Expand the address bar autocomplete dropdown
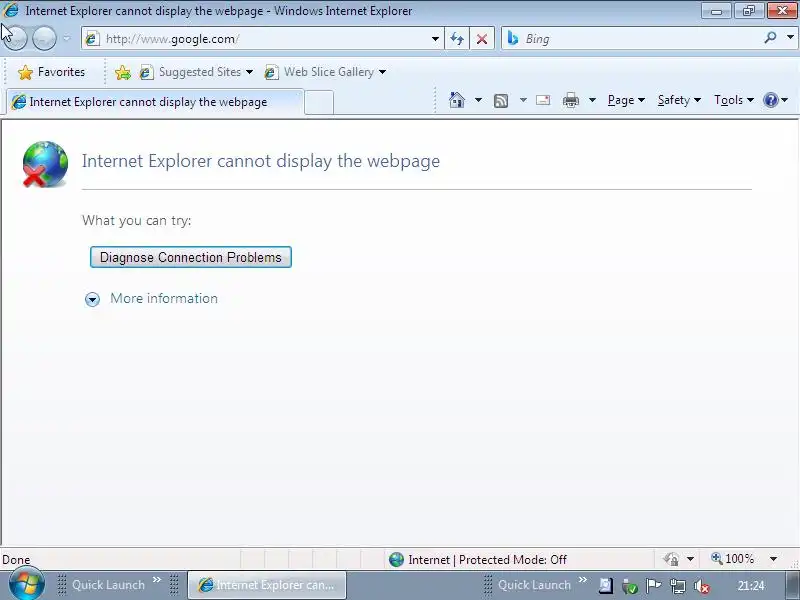Screen dimensions: 800x600 click(435, 39)
